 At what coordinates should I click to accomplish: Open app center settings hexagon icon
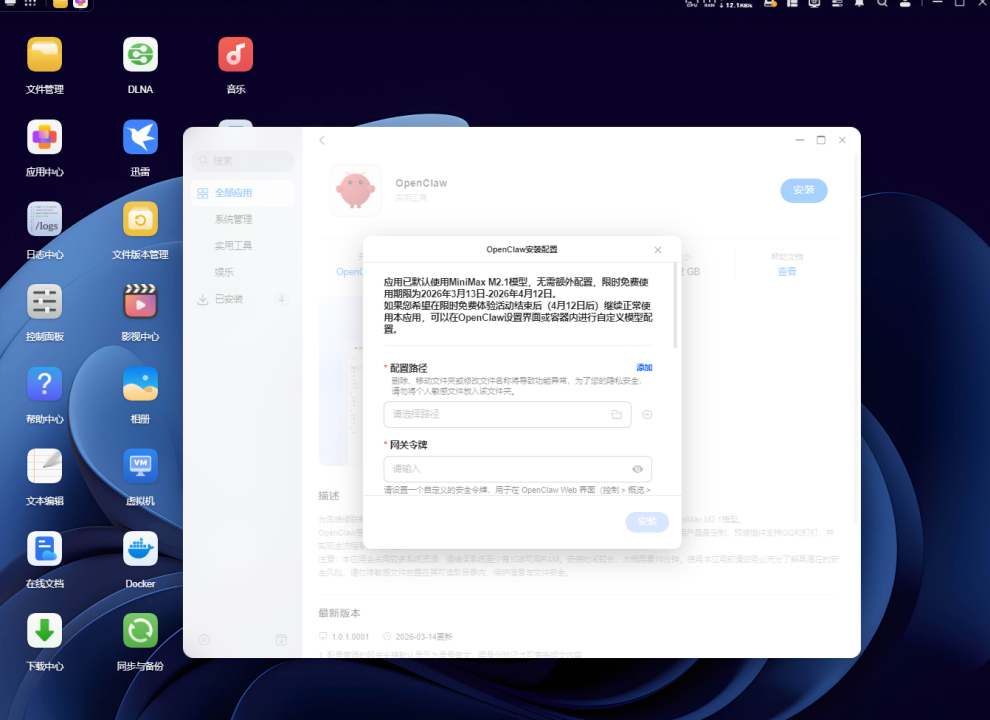[x=204, y=640]
